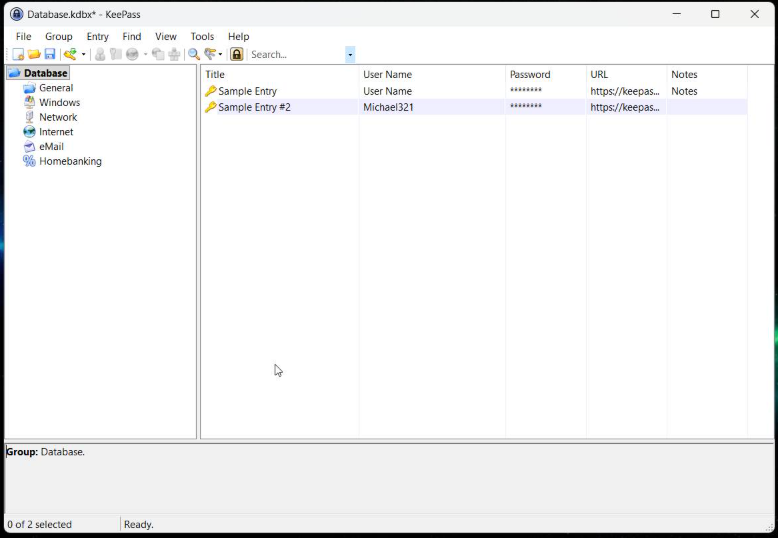
Task: Sort entries by User Name column header
Action: 432,74
